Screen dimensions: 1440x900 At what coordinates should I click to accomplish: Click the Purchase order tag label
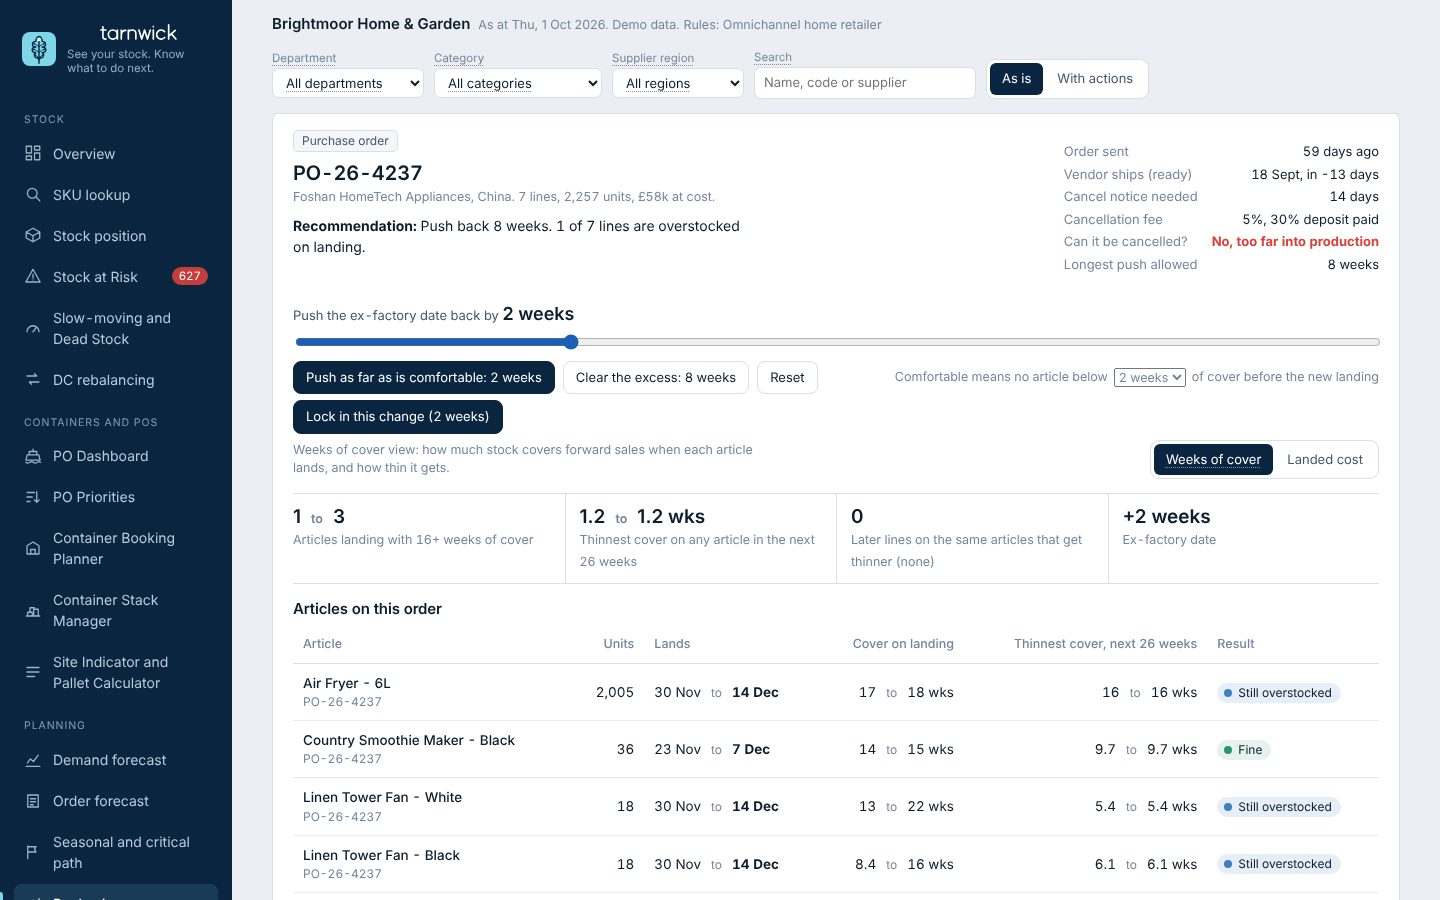(x=345, y=141)
